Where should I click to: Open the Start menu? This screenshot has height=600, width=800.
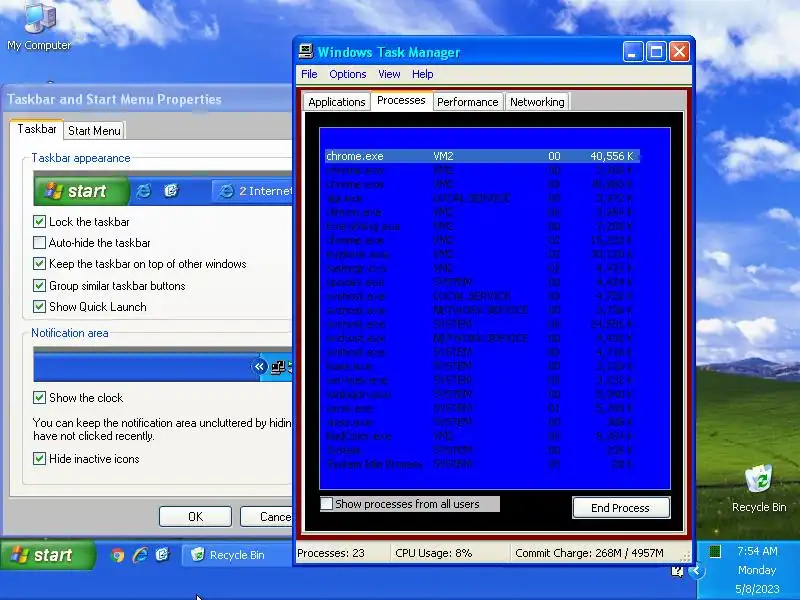pyautogui.click(x=48, y=555)
